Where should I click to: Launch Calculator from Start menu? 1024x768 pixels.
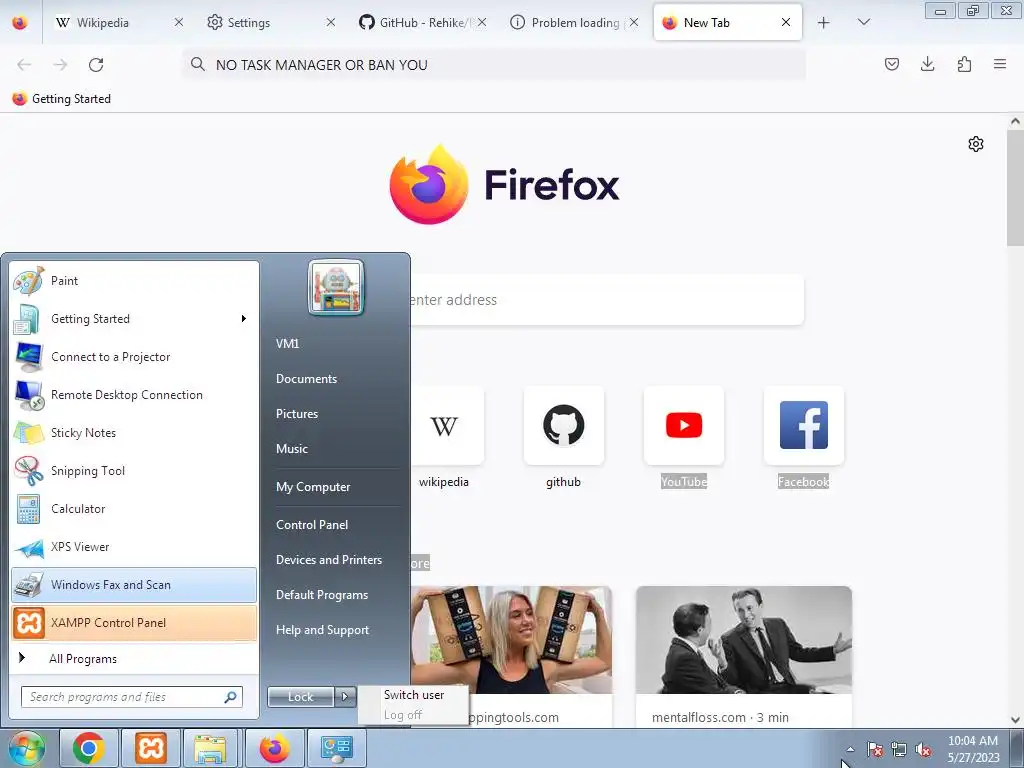click(134, 509)
